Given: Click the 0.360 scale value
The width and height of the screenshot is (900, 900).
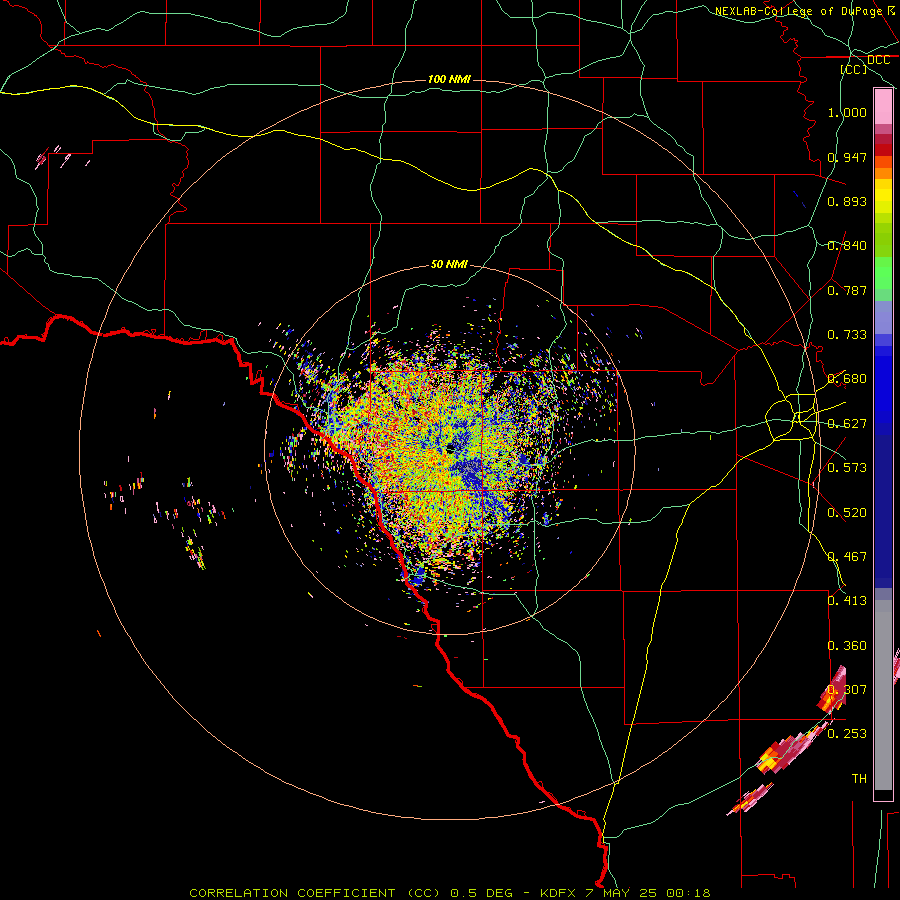Looking at the screenshot, I should click(847, 646).
